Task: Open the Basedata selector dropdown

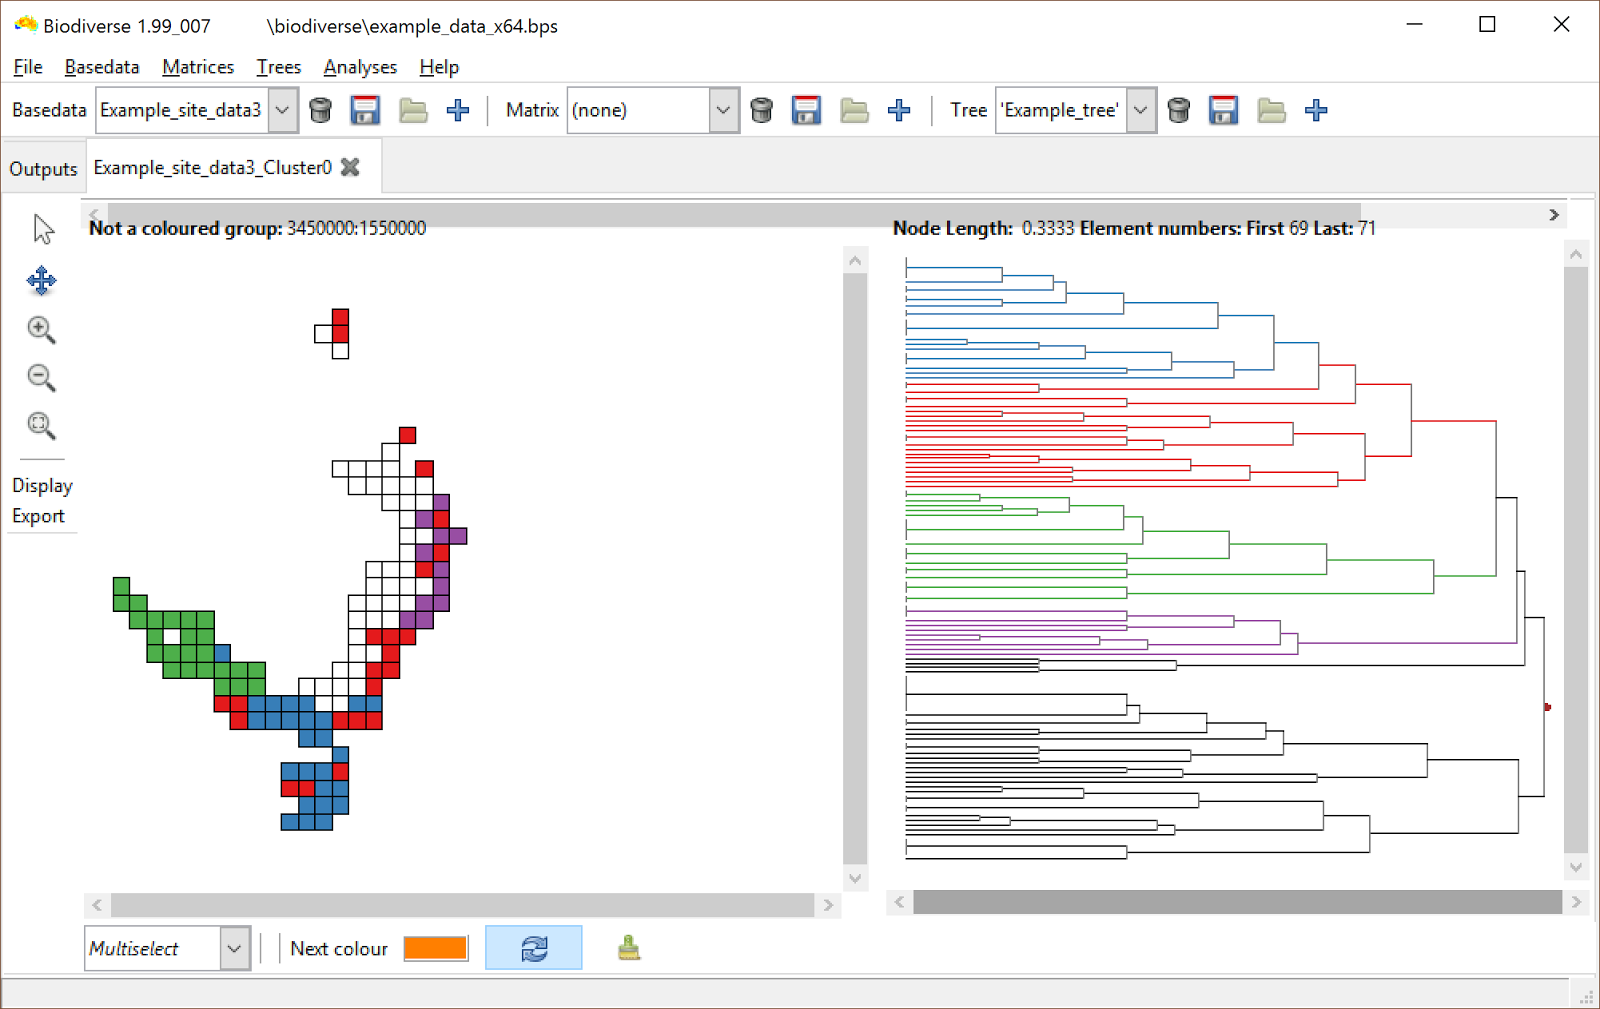Action: [x=283, y=110]
